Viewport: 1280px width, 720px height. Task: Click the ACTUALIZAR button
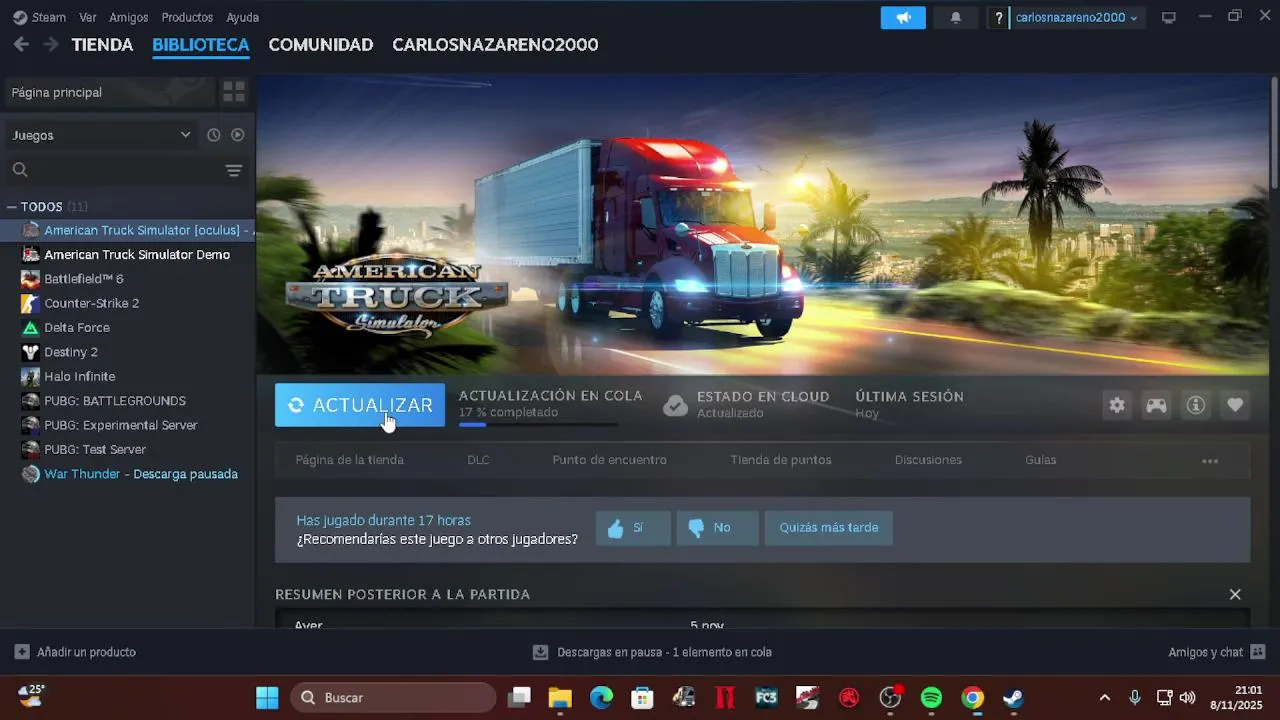pyautogui.click(x=360, y=405)
